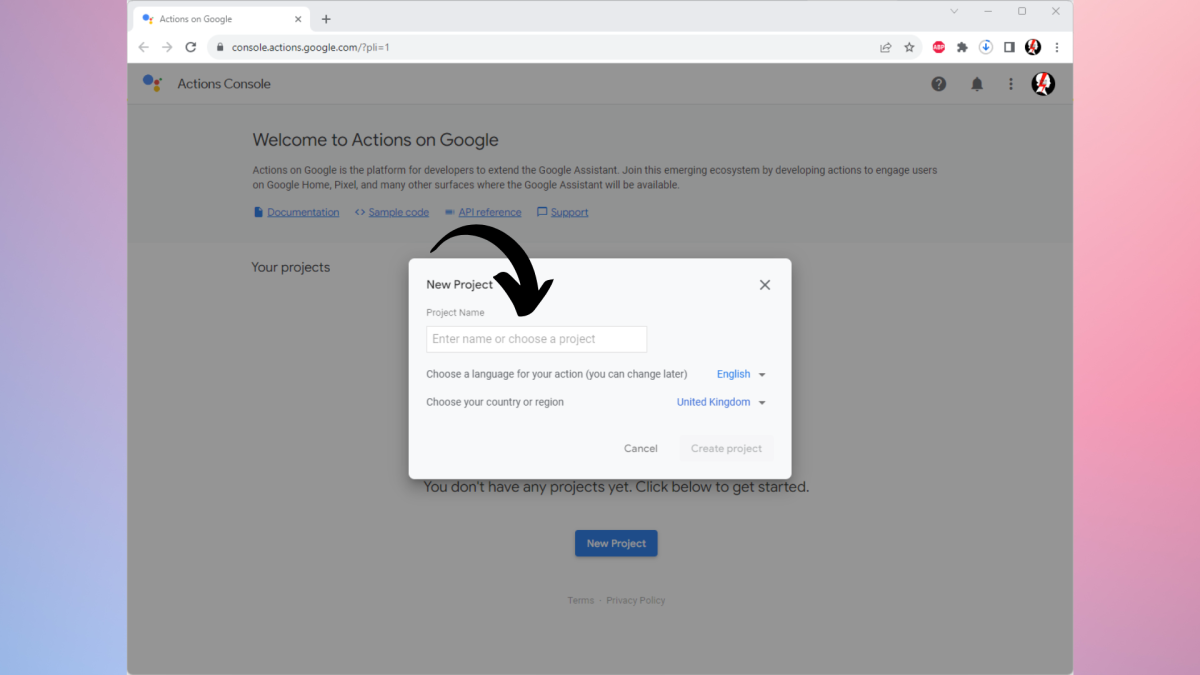Bookmark this page with star icon
The width and height of the screenshot is (1200, 675).
[909, 47]
